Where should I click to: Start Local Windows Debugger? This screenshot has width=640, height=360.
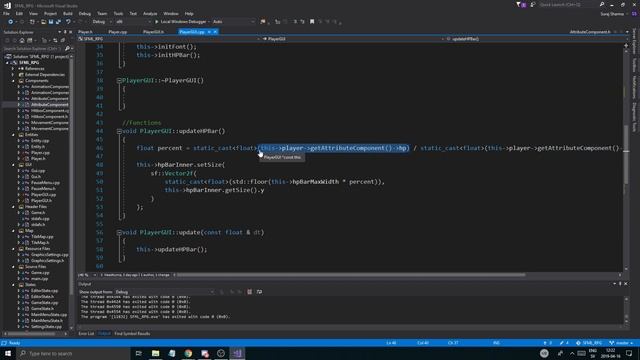tap(181, 22)
